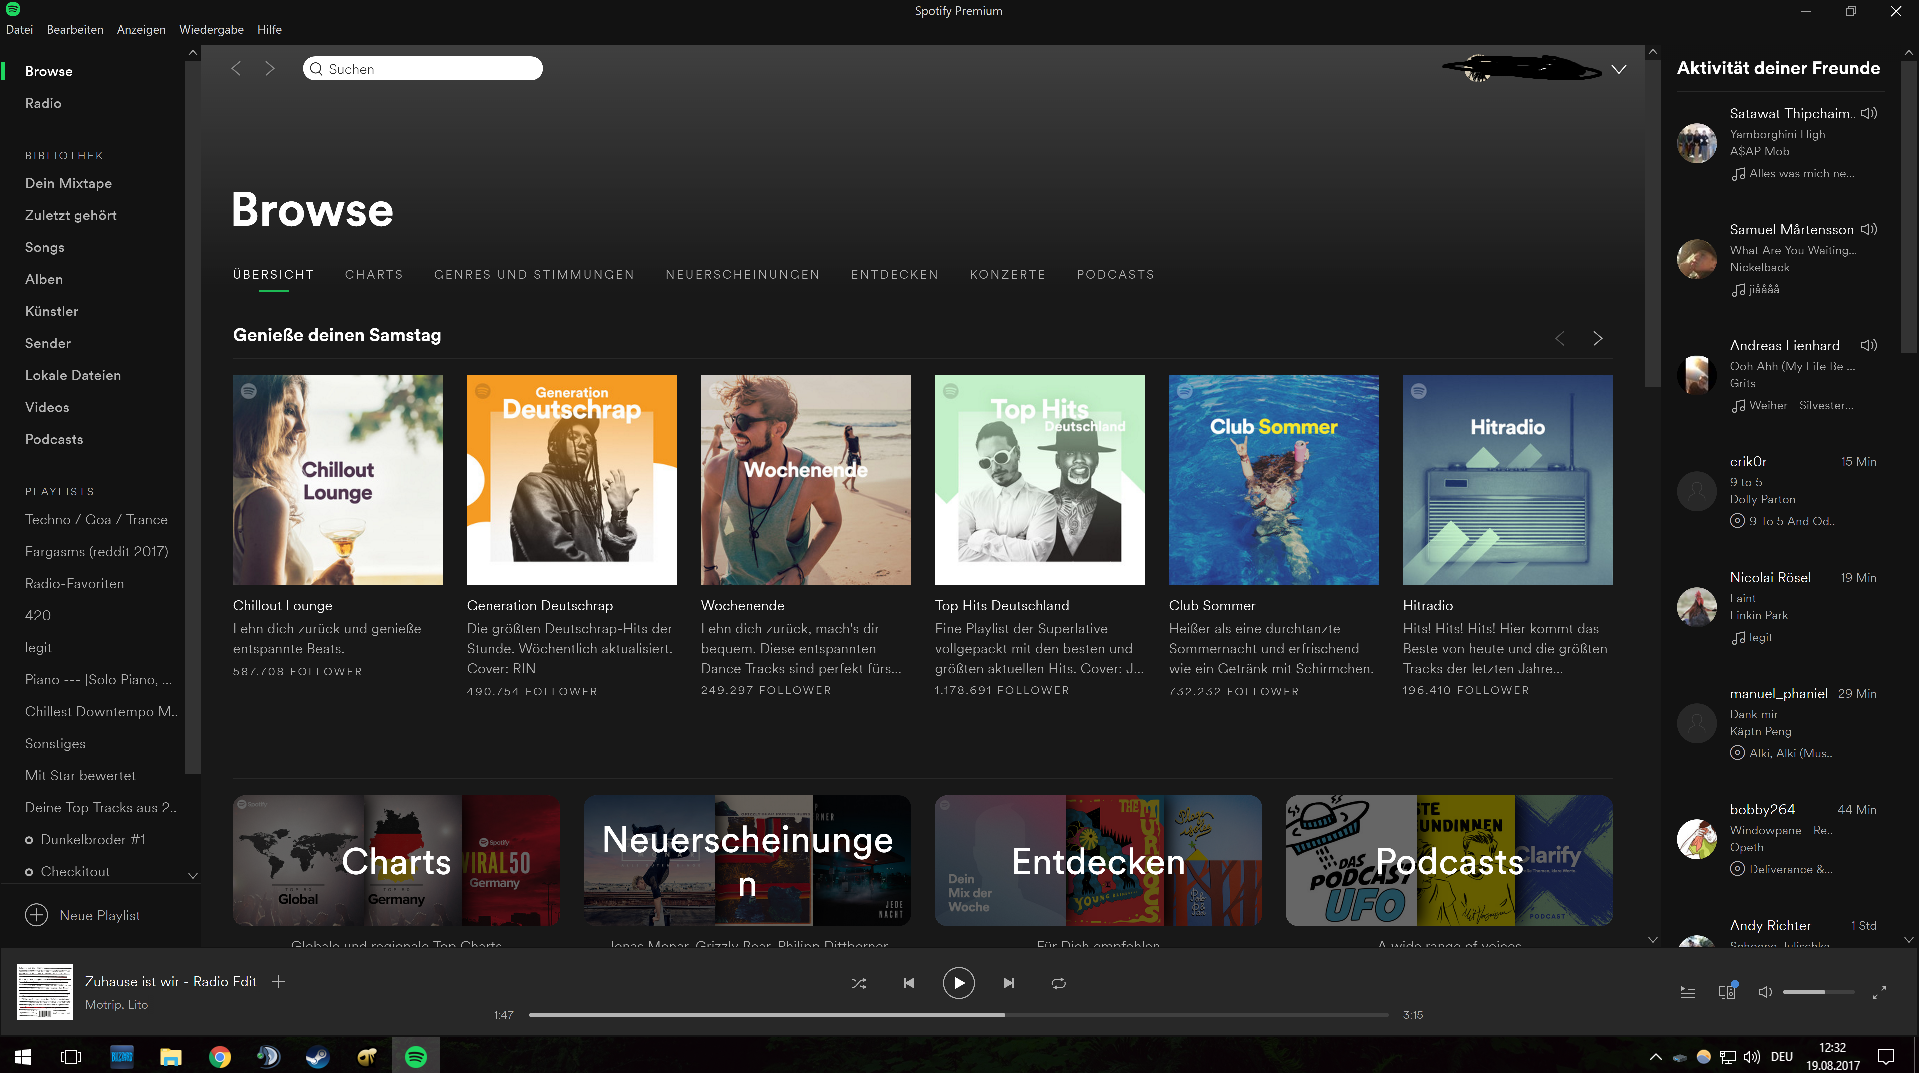Open the Wochenende playlist cover

(x=806, y=480)
